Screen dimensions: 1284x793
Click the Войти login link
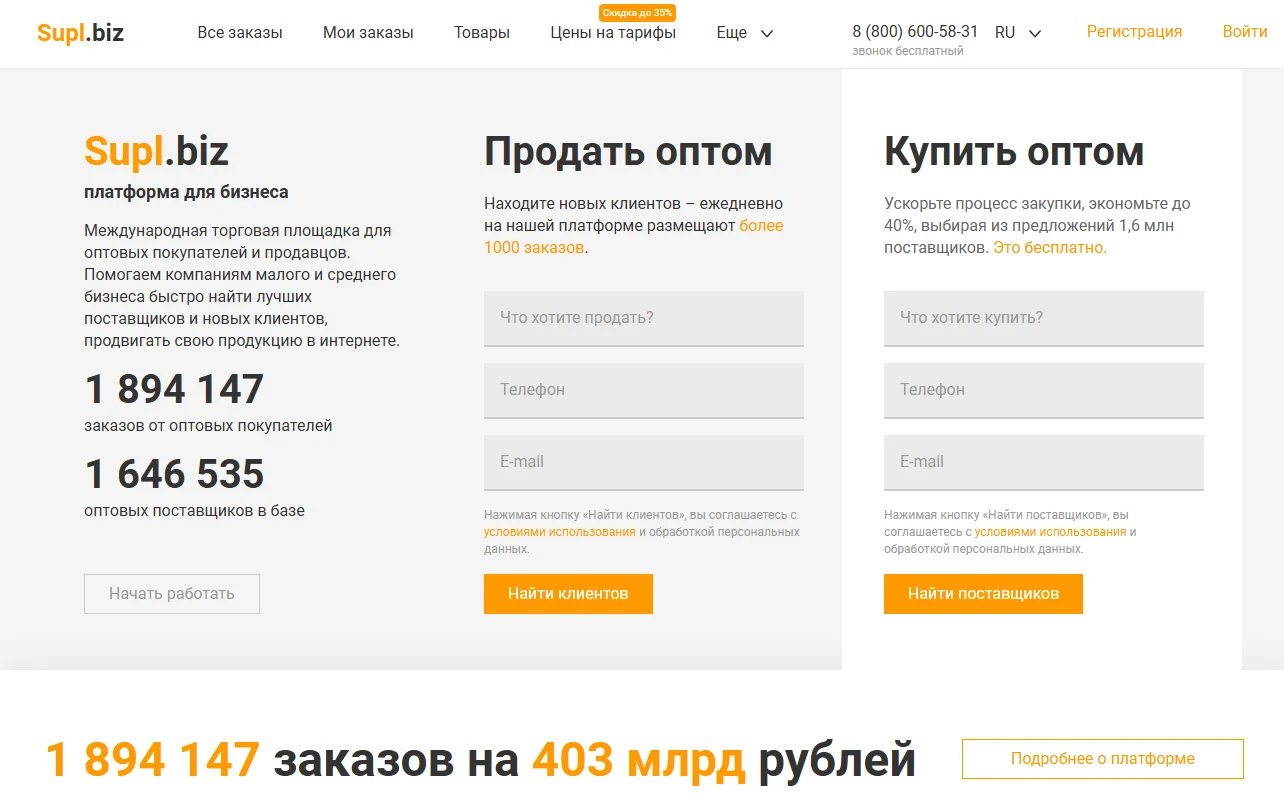(1245, 32)
